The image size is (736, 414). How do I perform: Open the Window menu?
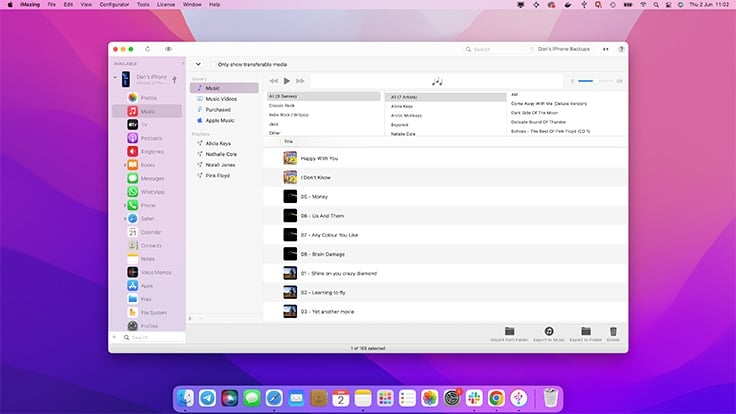[x=192, y=4]
